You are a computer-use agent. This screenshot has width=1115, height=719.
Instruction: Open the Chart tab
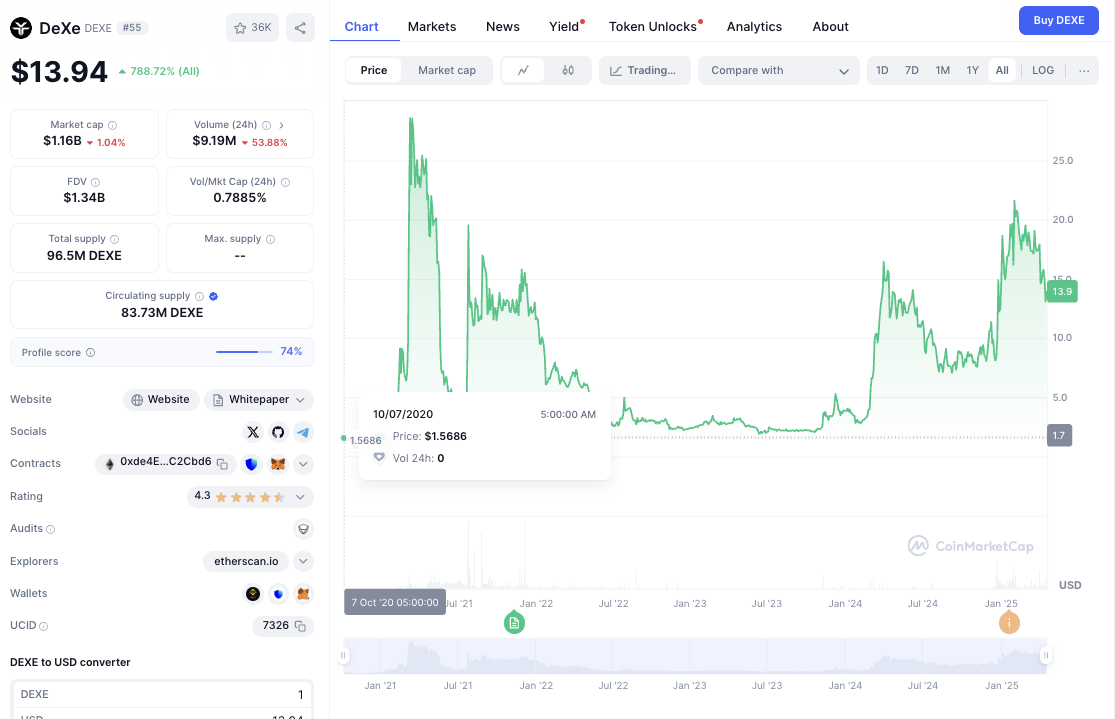point(361,27)
